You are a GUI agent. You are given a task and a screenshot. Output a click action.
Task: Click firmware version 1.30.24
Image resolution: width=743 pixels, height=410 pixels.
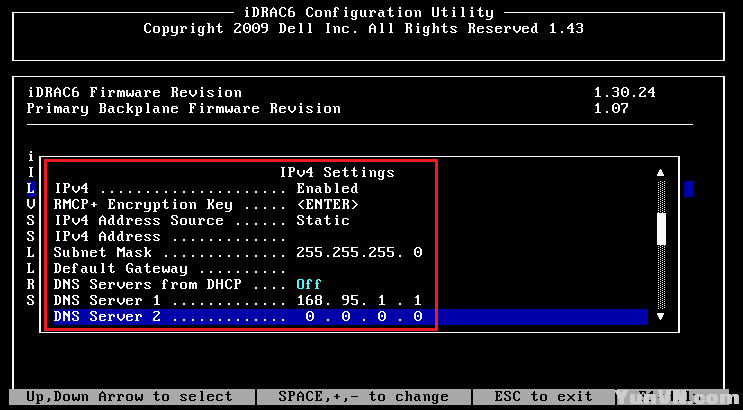[x=625, y=92]
